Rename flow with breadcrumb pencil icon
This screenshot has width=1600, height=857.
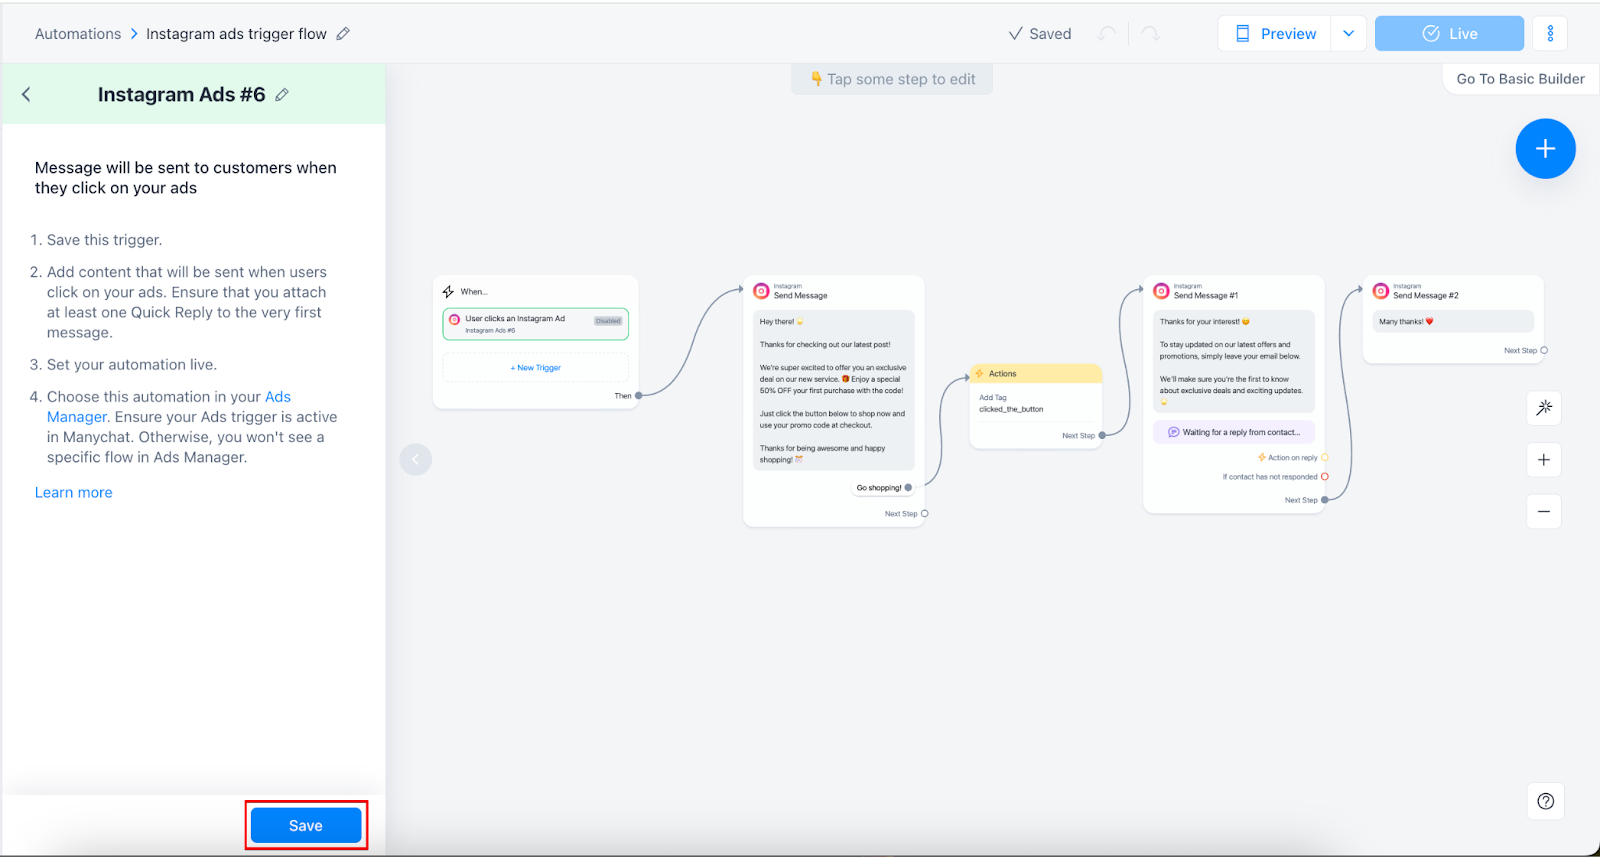[343, 34]
